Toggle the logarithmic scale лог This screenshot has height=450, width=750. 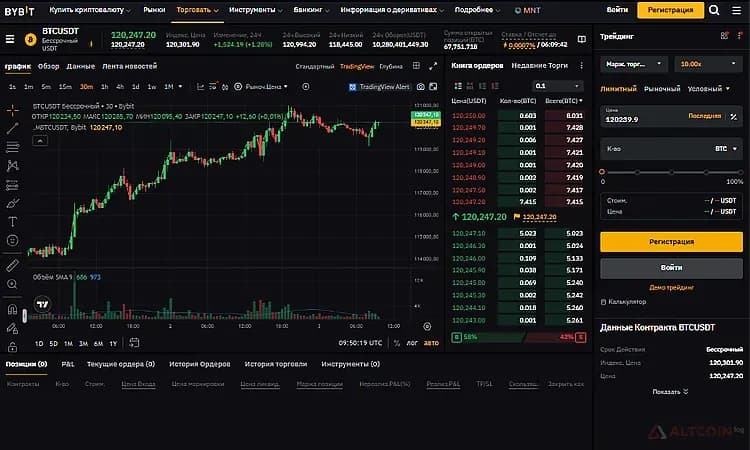(412, 343)
